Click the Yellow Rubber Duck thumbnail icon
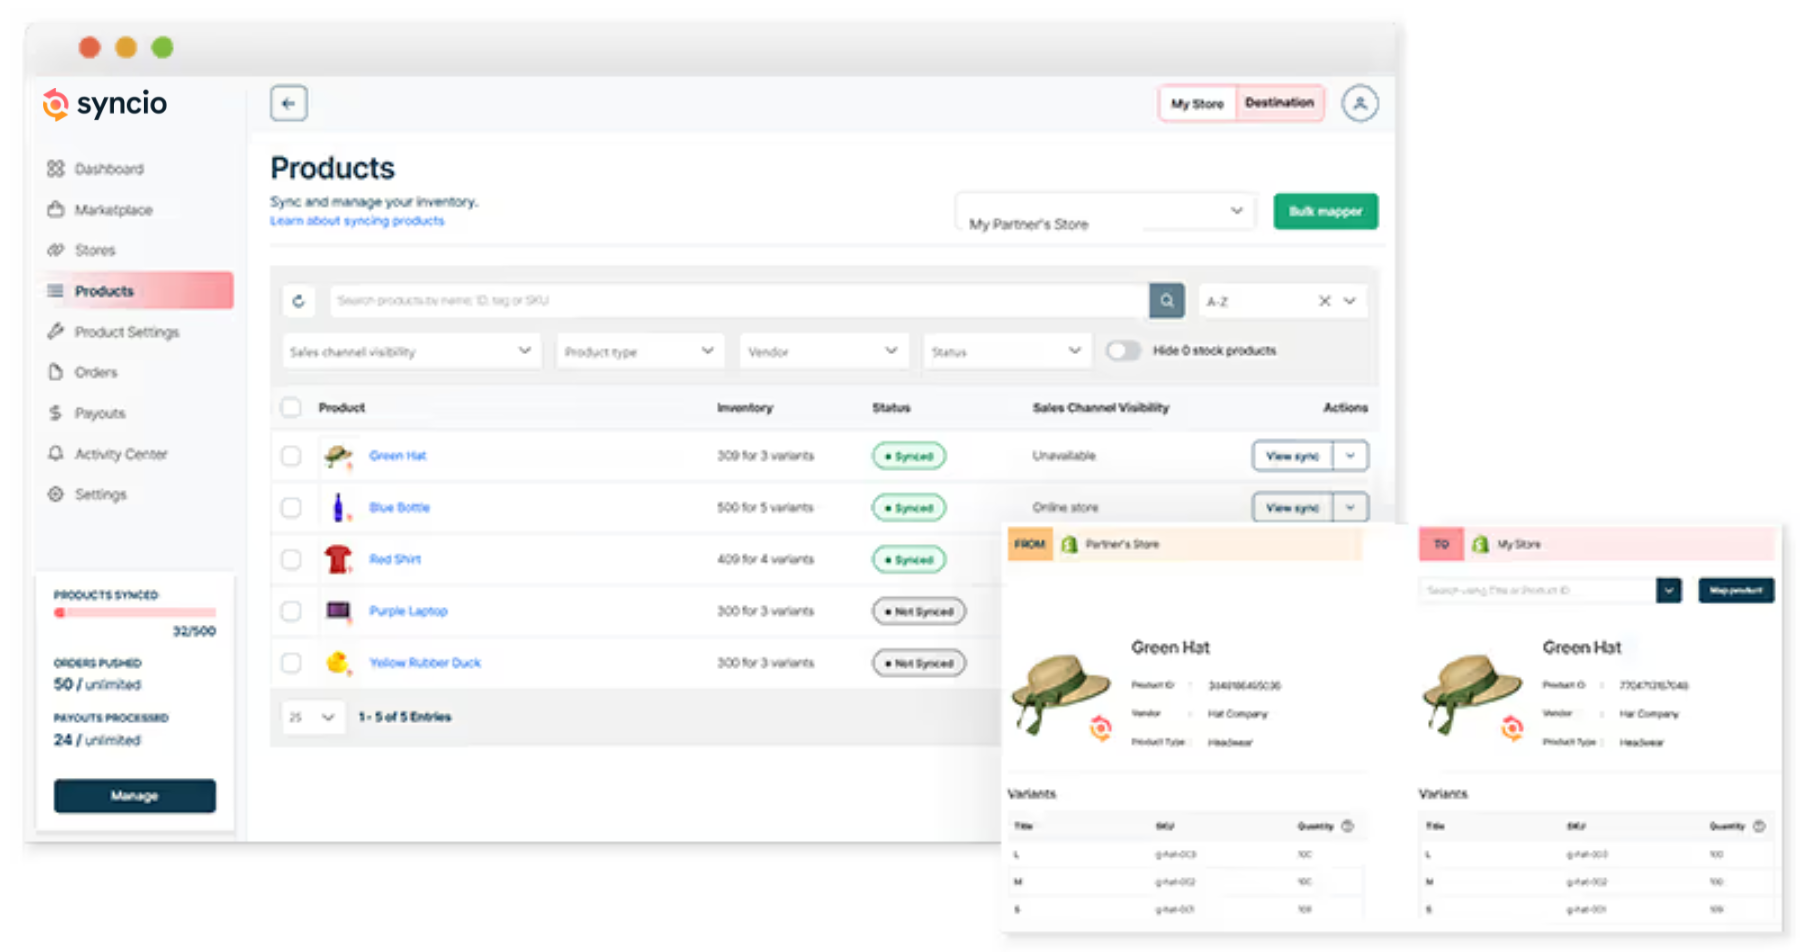 338,662
